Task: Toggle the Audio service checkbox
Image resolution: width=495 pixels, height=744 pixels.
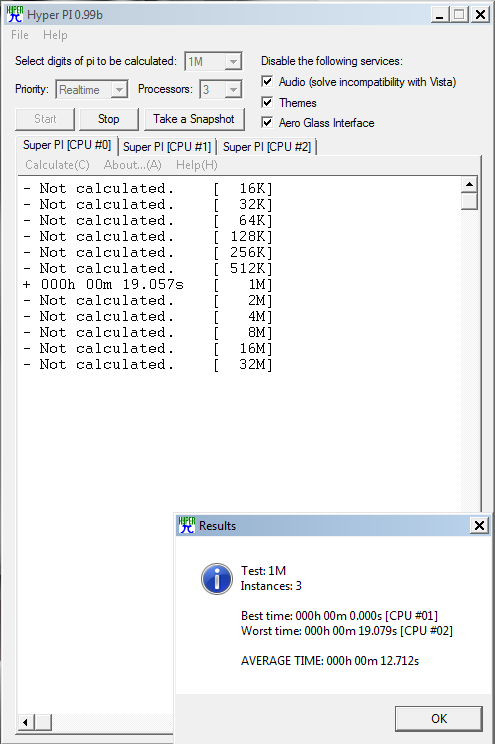Action: (267, 82)
